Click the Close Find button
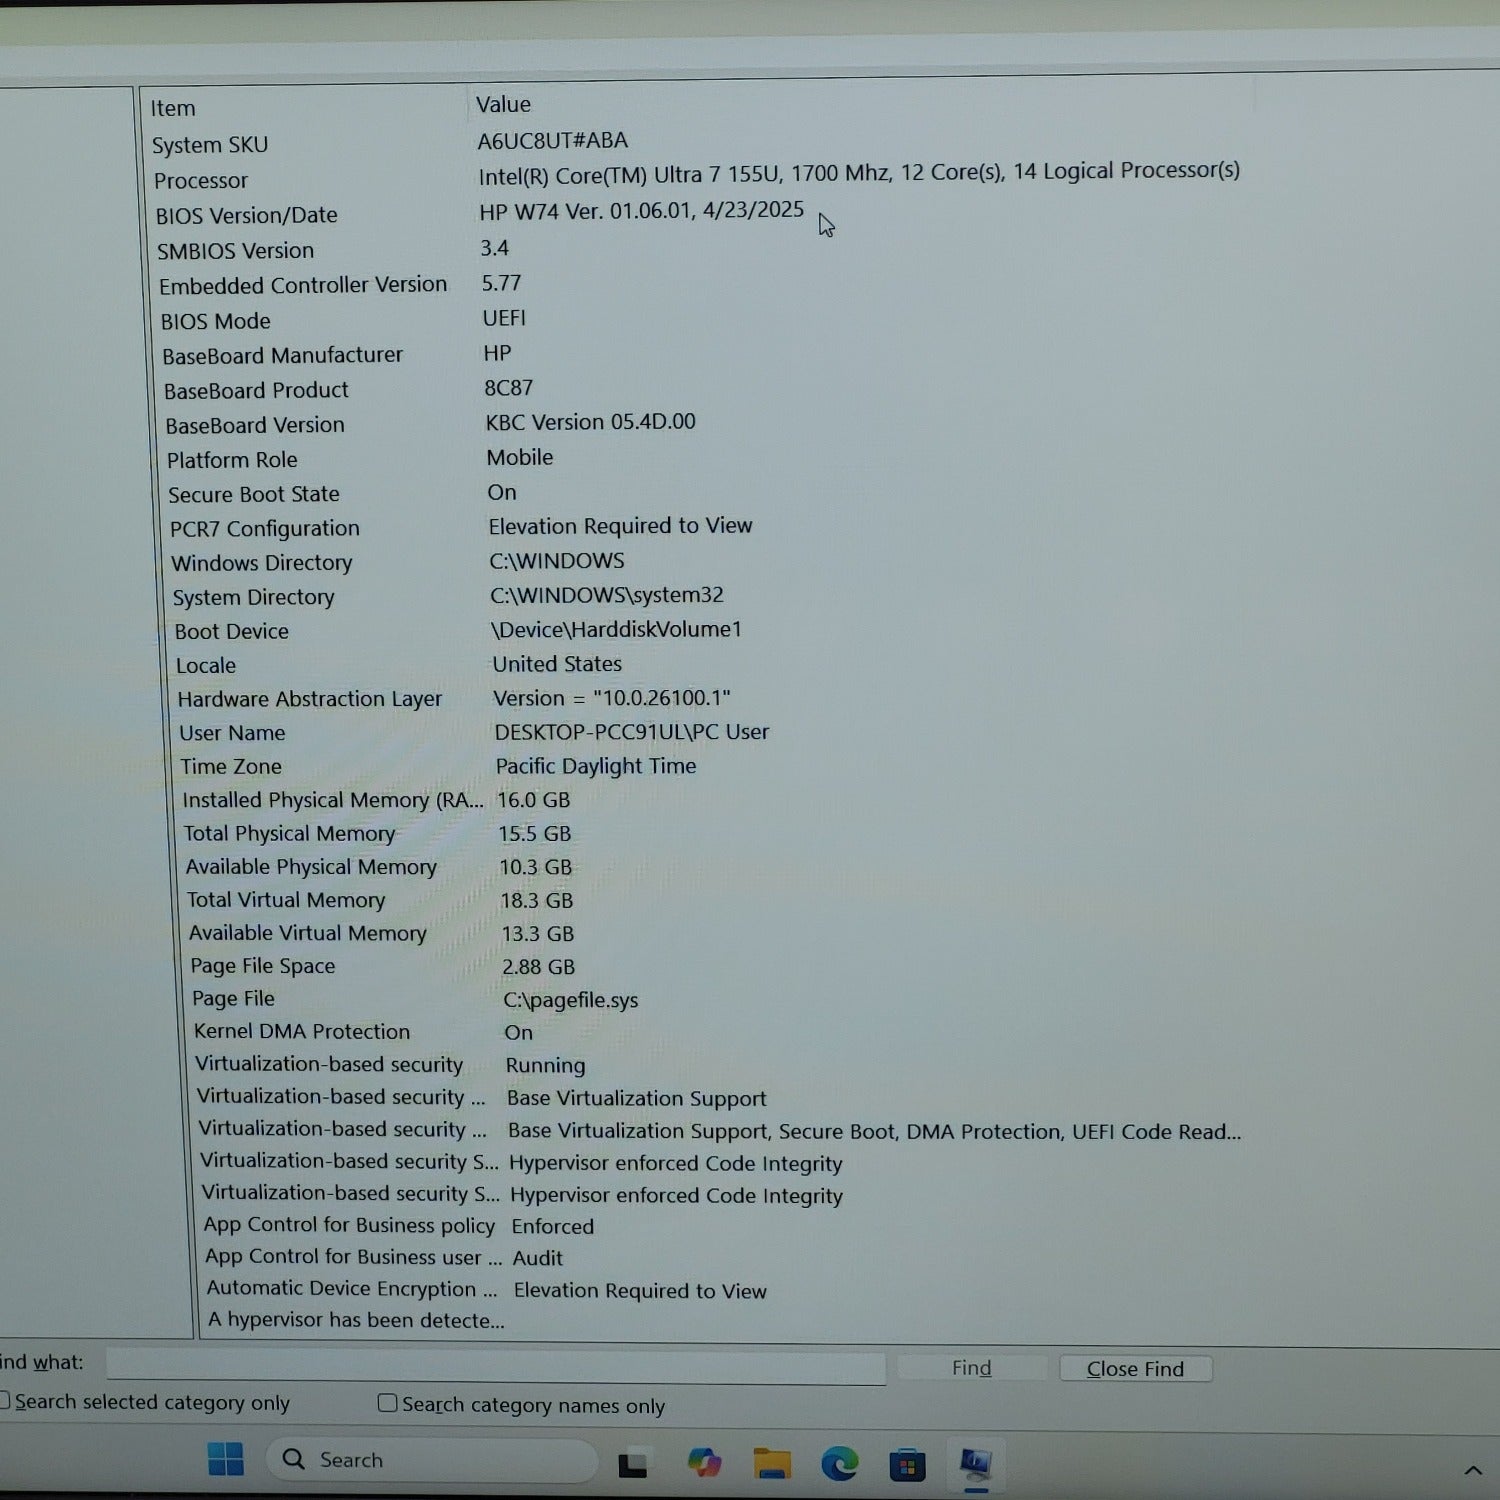The image size is (1500, 1500). coord(1135,1369)
